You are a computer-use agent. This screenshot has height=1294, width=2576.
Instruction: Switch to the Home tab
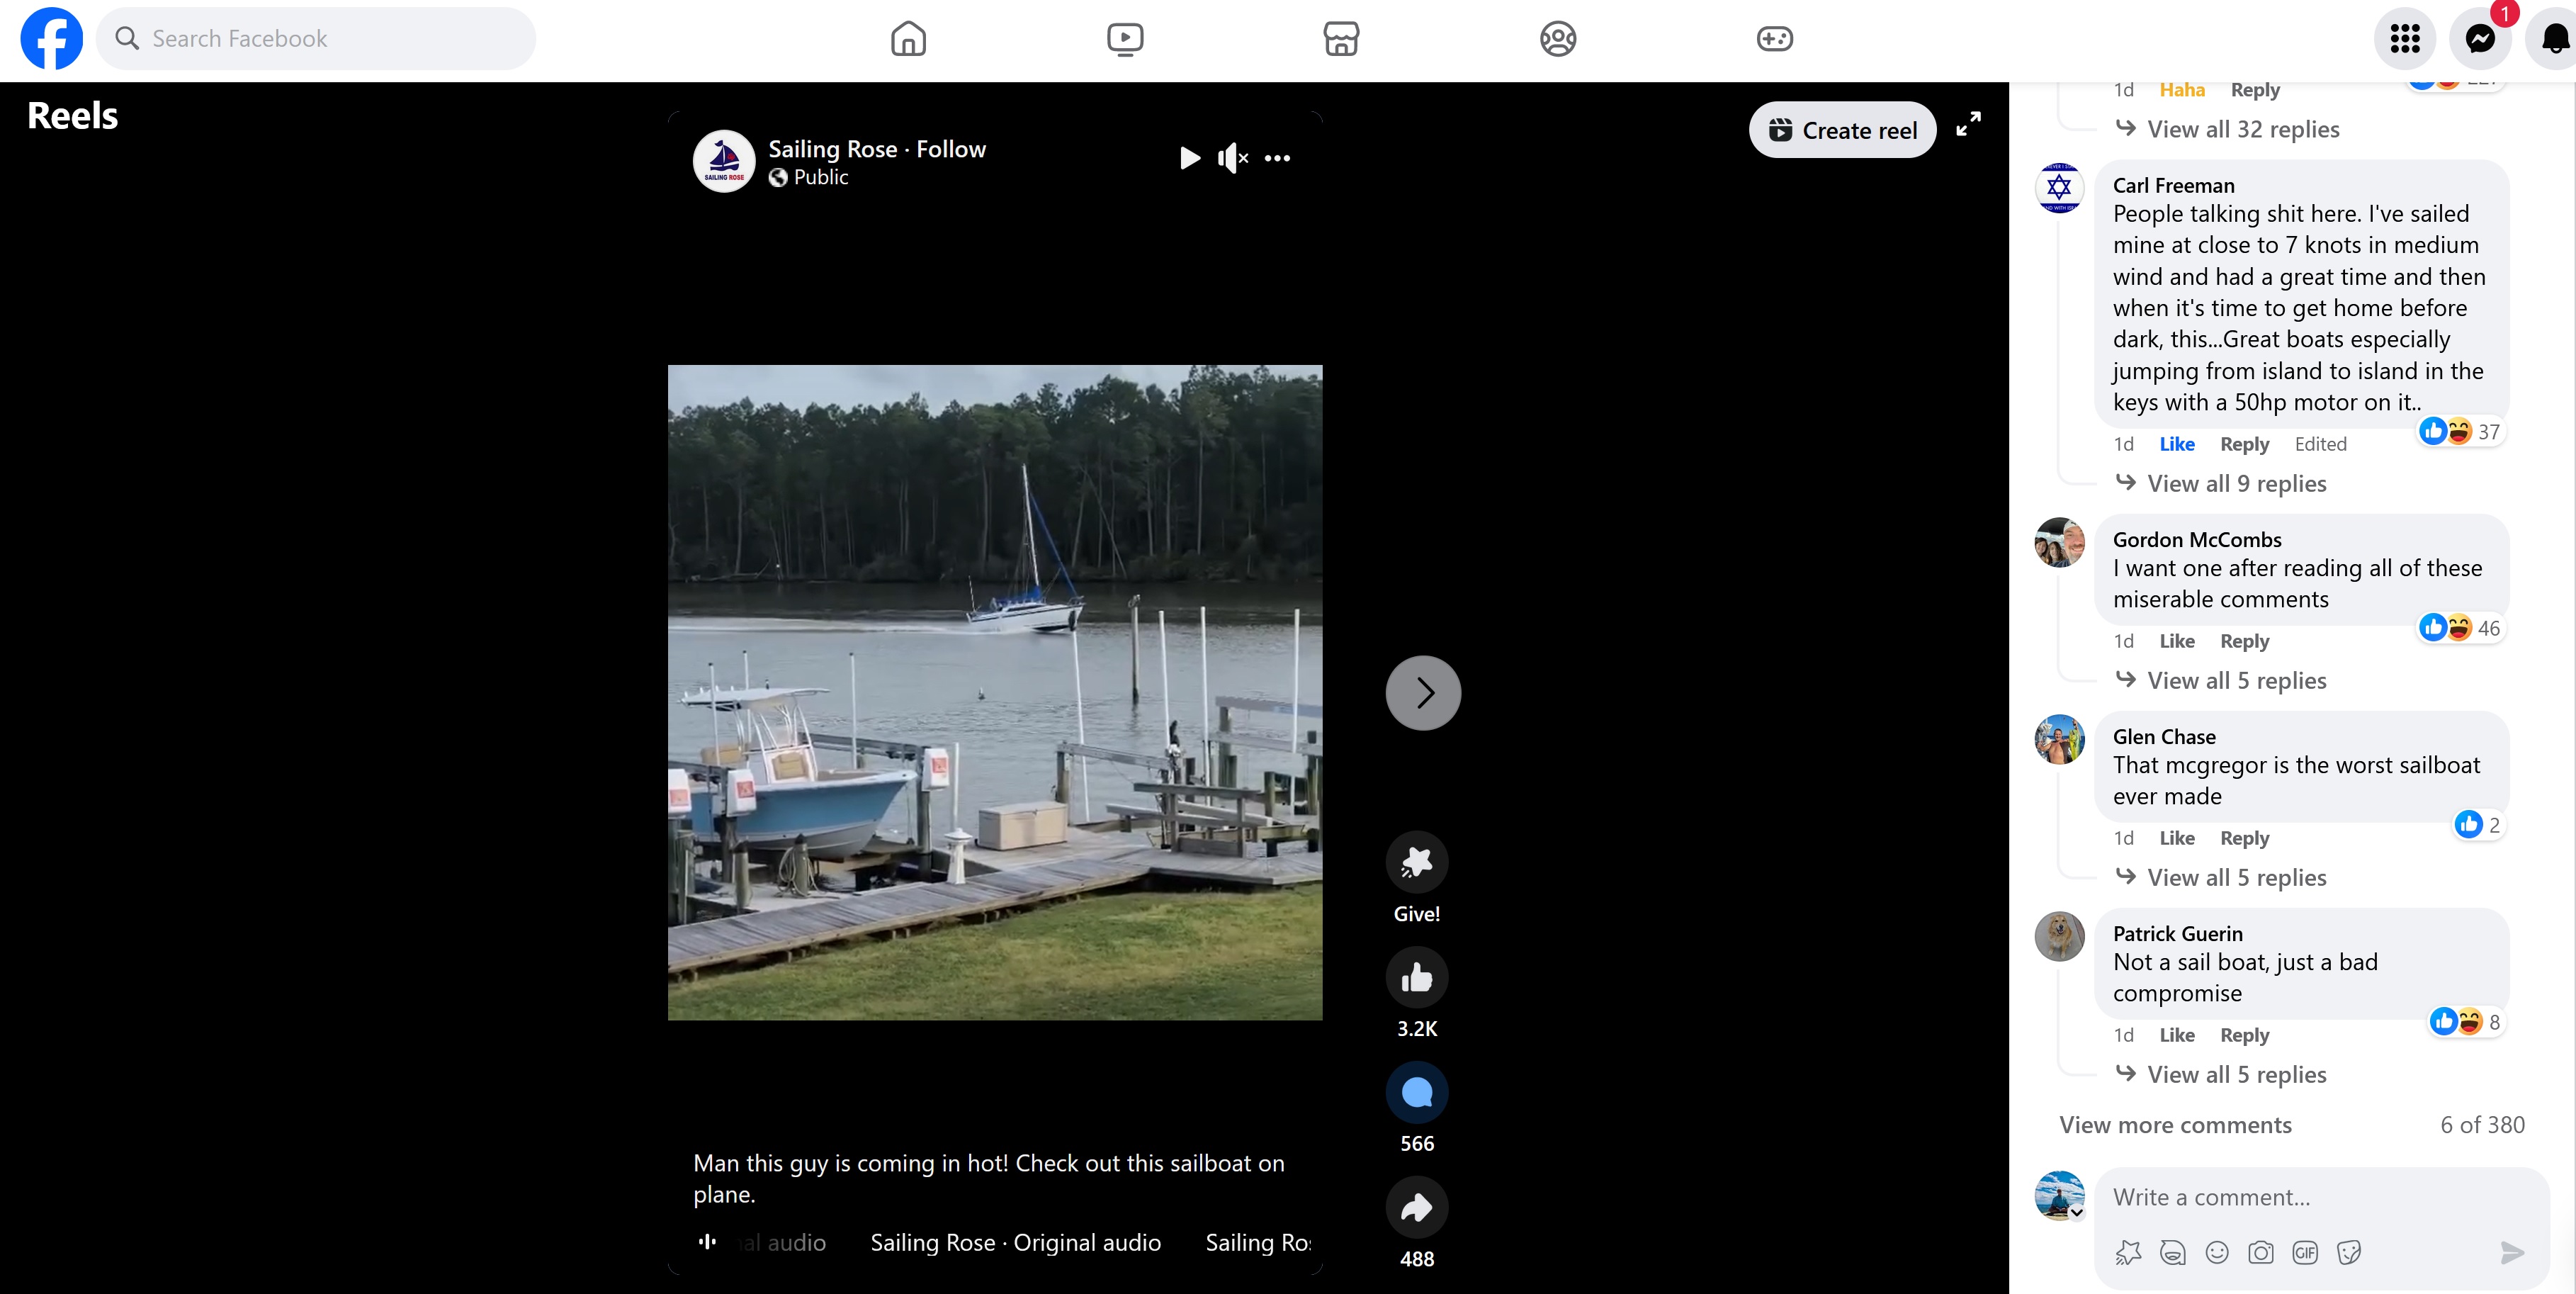(908, 39)
